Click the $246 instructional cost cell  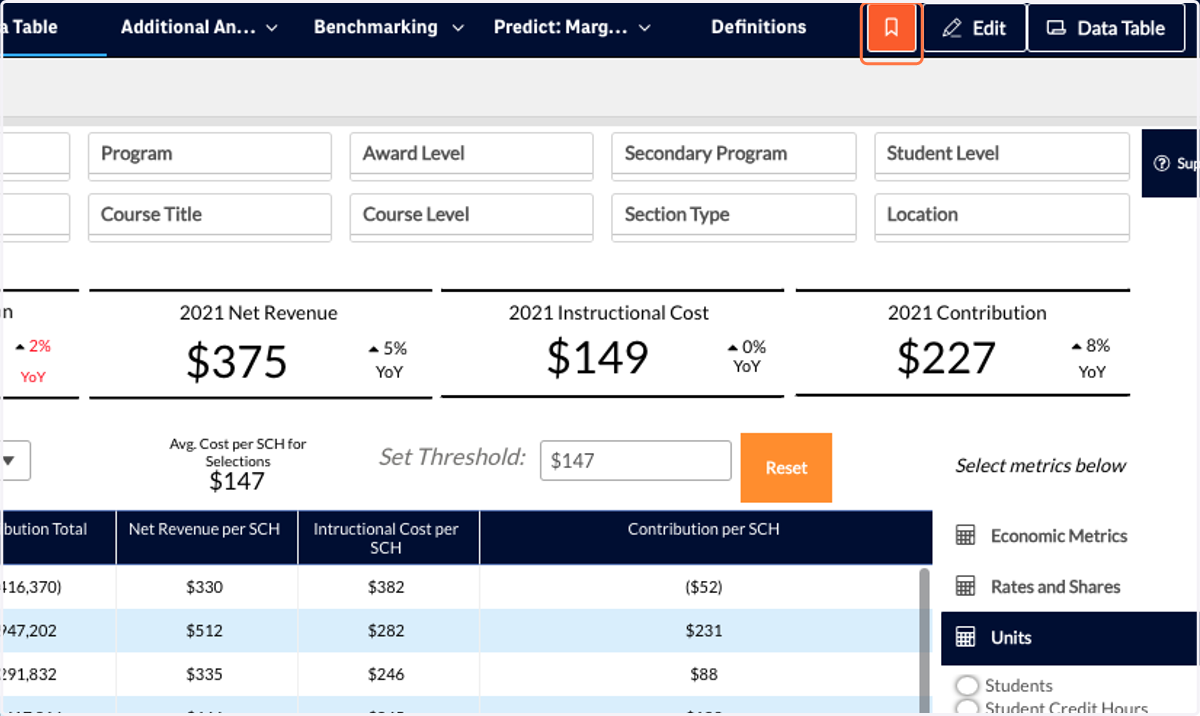pyautogui.click(x=386, y=675)
